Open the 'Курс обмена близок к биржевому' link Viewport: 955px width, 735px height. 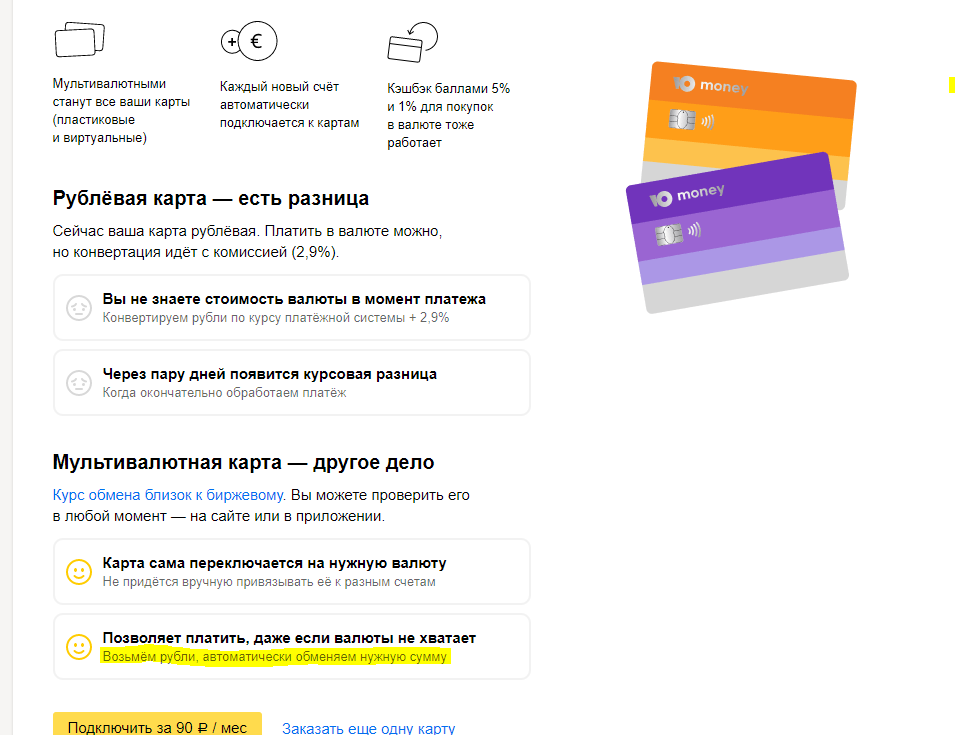coord(168,495)
